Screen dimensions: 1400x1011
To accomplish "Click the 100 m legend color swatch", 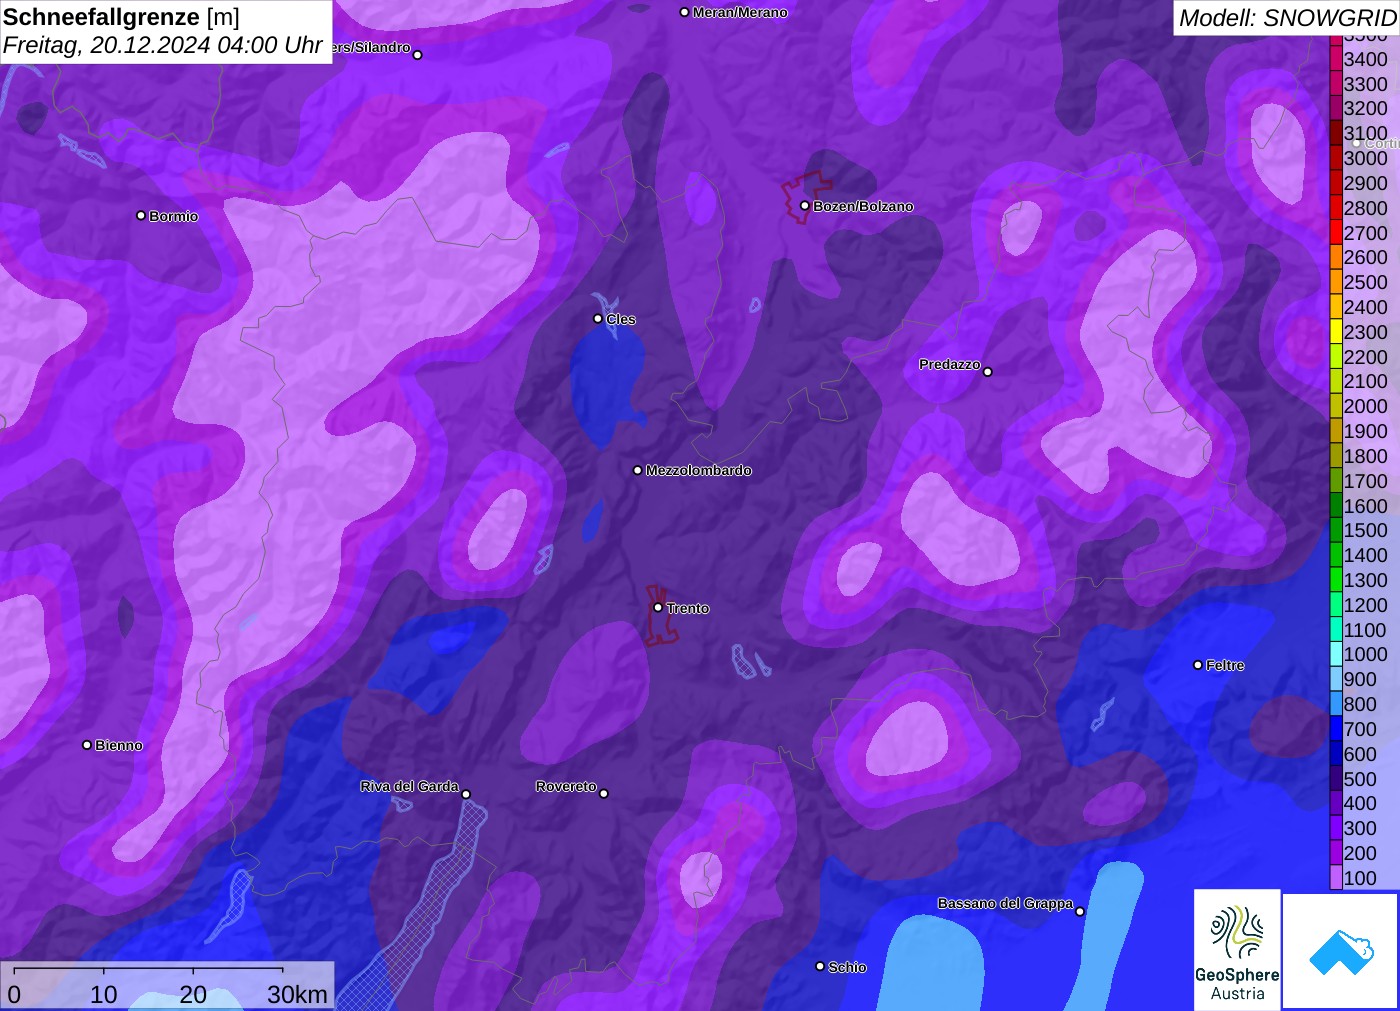I will 1336,878.
